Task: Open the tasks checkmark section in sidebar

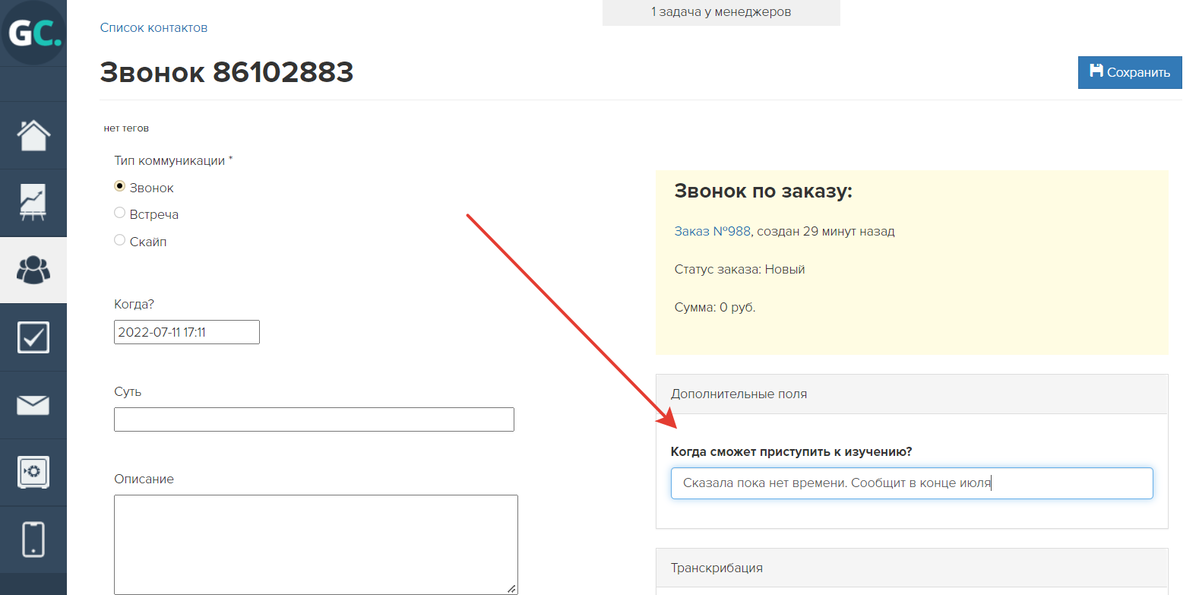Action: point(34,337)
